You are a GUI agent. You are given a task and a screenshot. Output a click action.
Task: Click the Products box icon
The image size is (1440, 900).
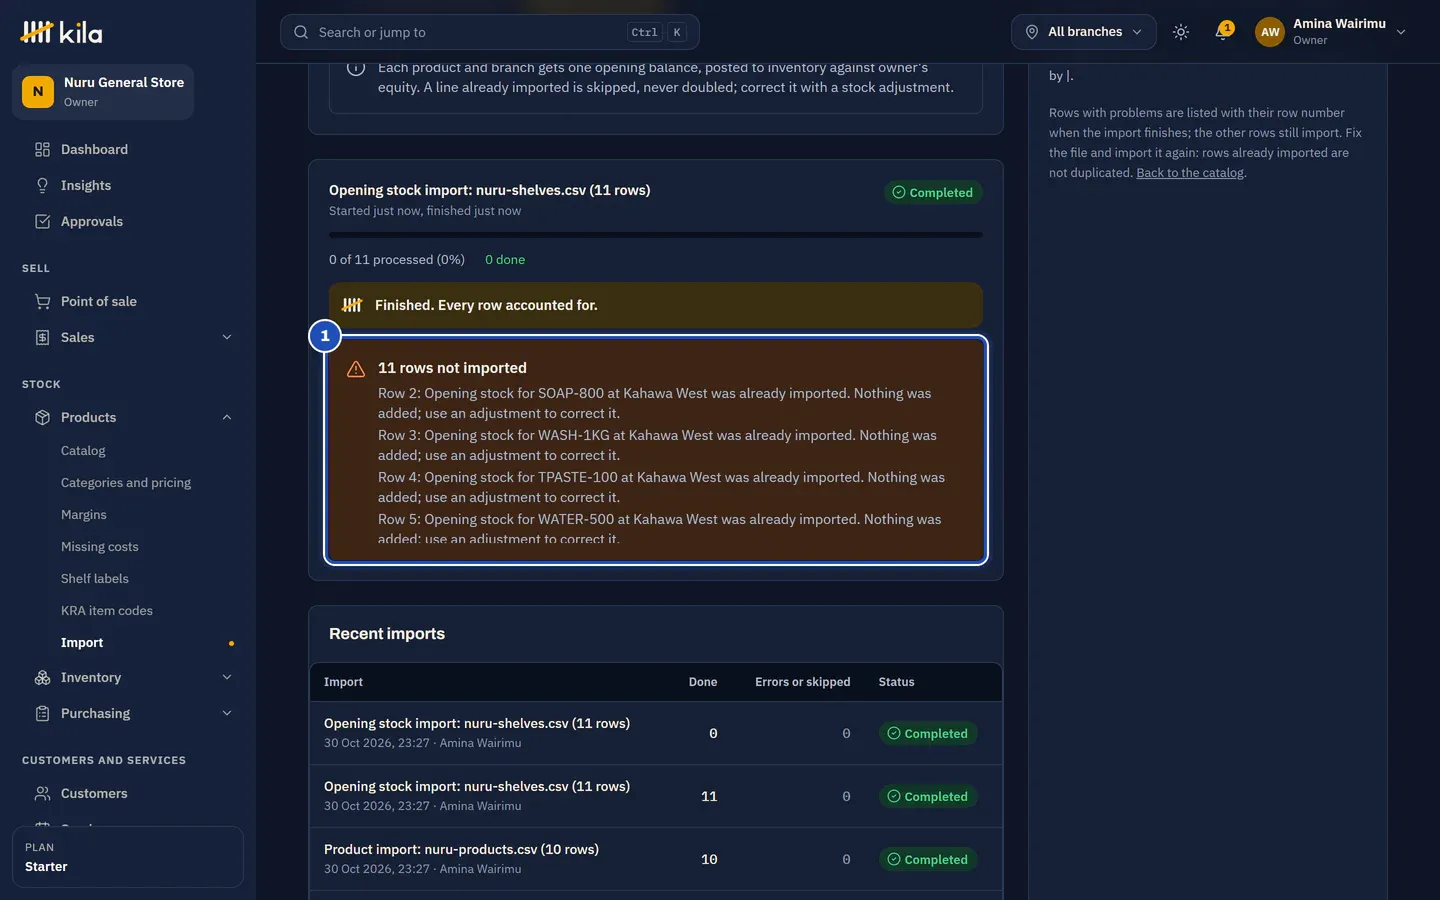(x=42, y=417)
